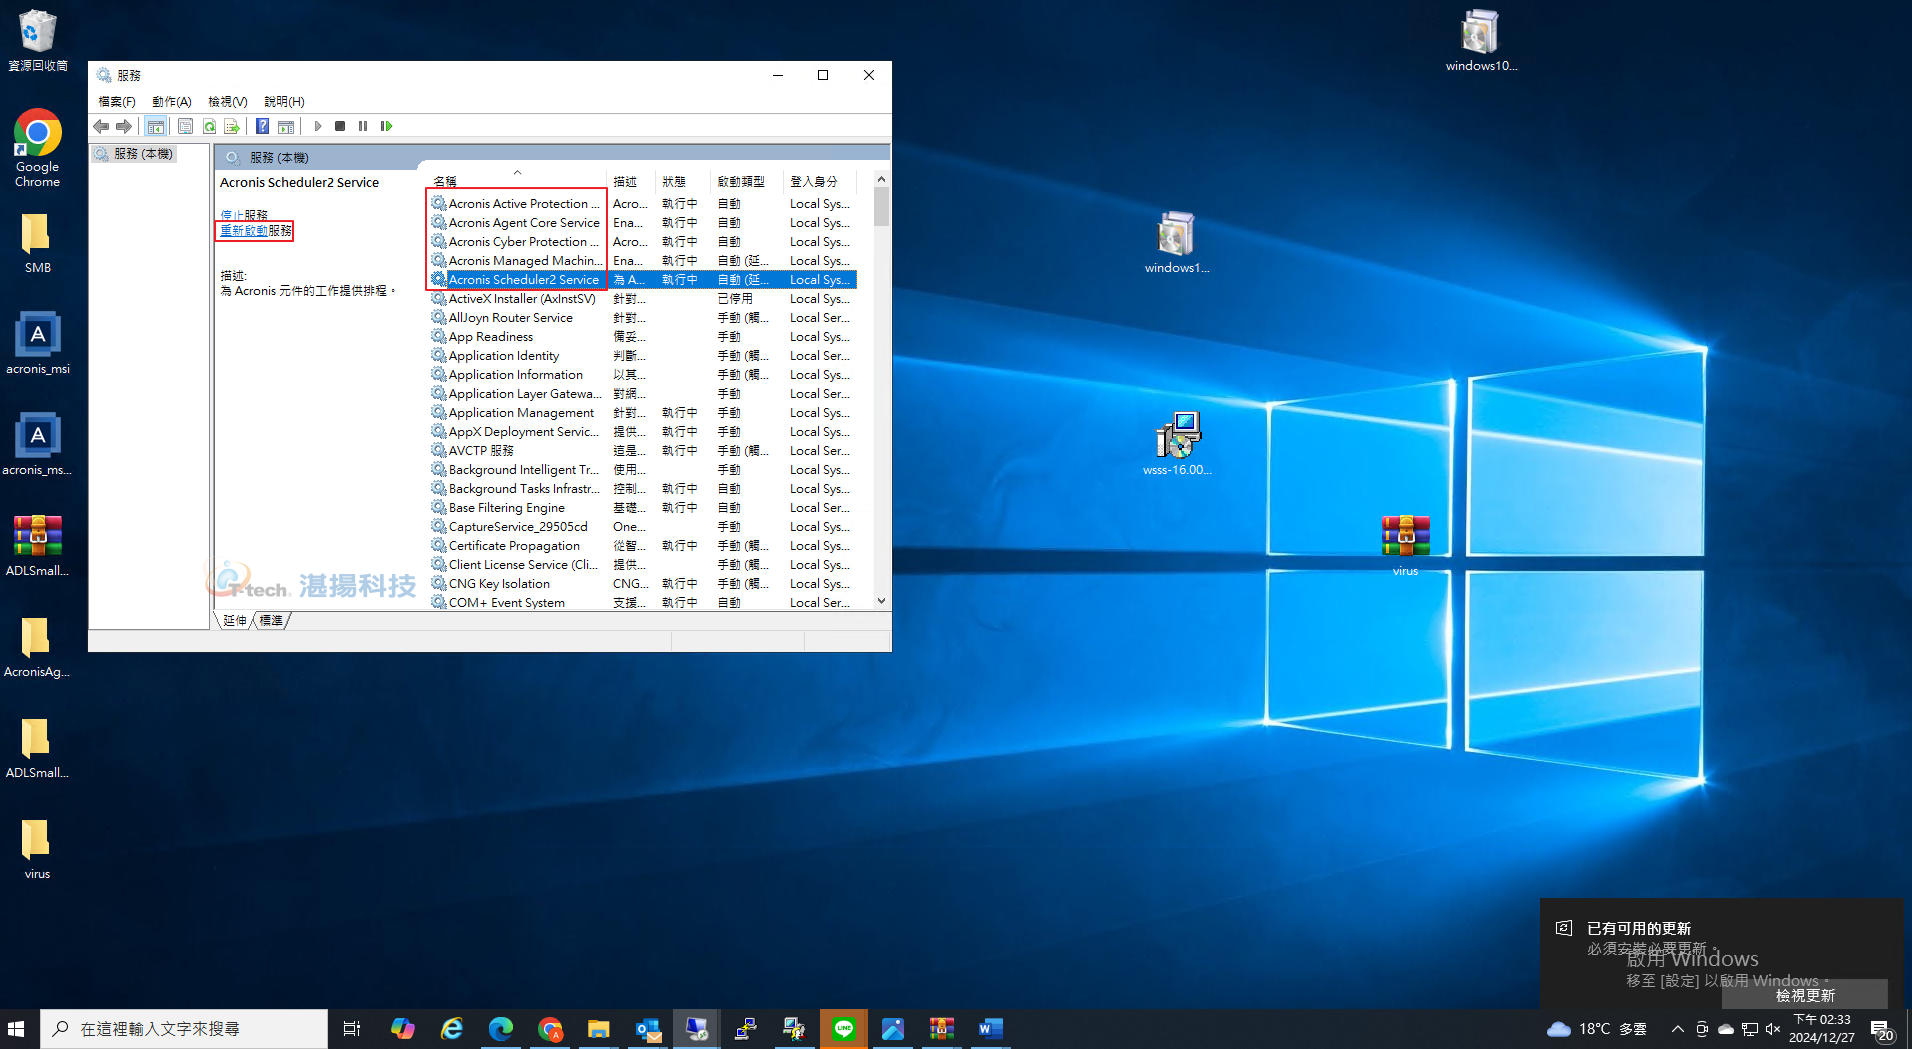Open the Action Center notifications icon
1912x1049 pixels.
point(1883,1030)
